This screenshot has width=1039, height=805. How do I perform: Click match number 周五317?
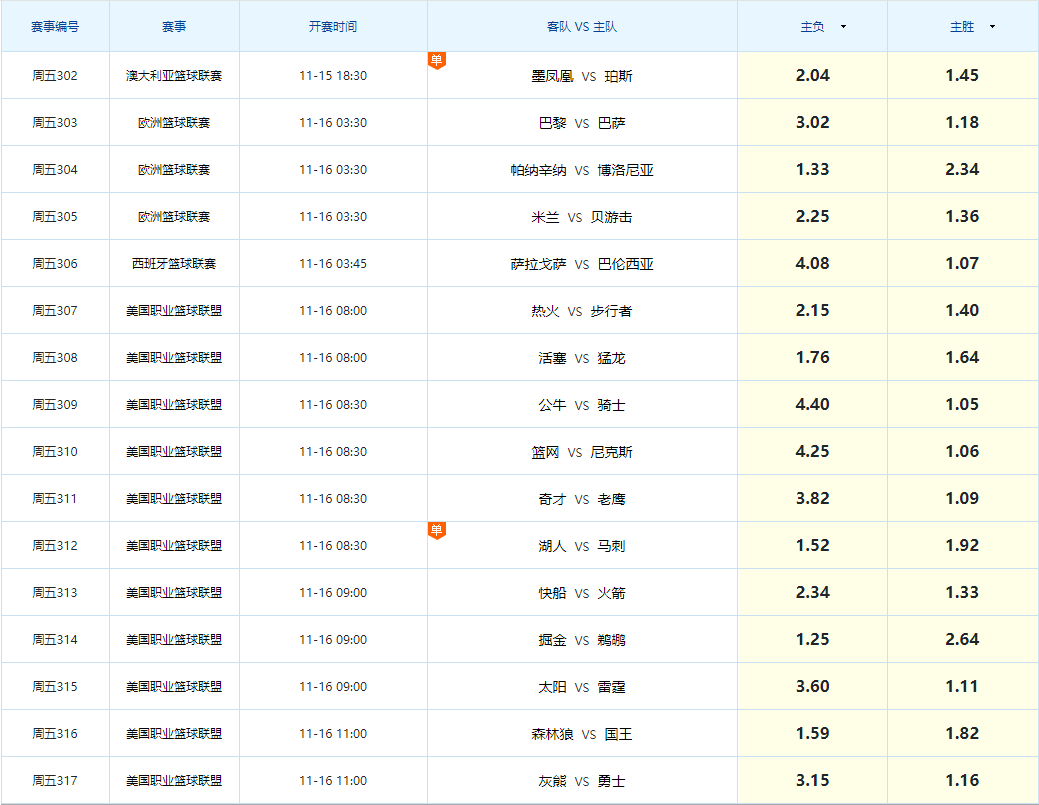click(55, 781)
